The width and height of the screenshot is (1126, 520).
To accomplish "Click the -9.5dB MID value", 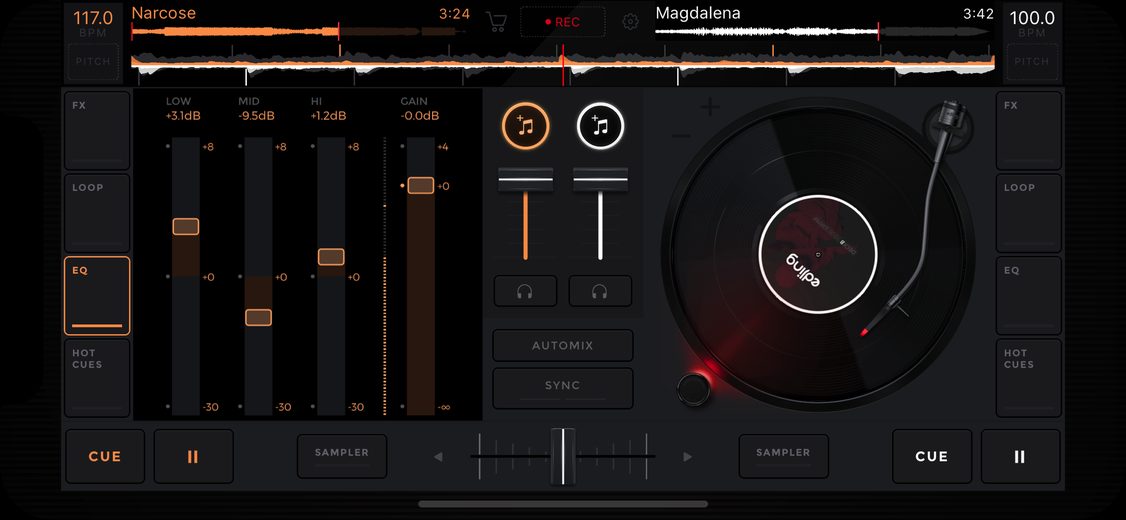I will (256, 116).
